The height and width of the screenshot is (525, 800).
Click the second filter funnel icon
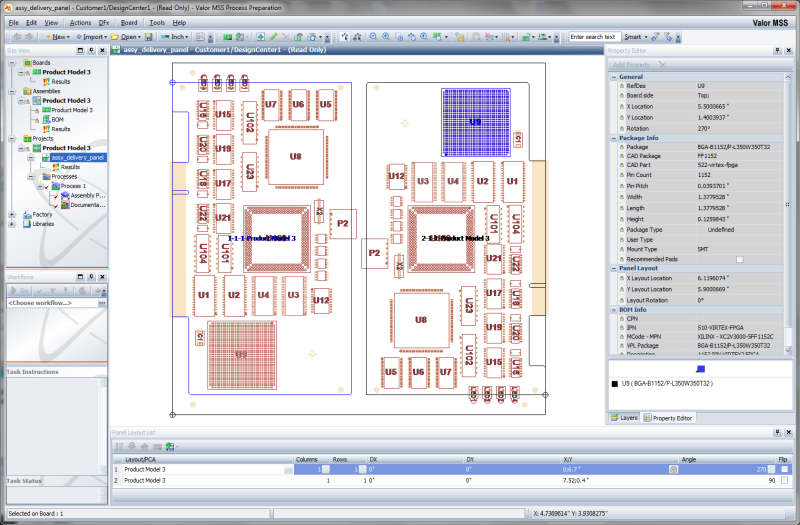point(668,37)
